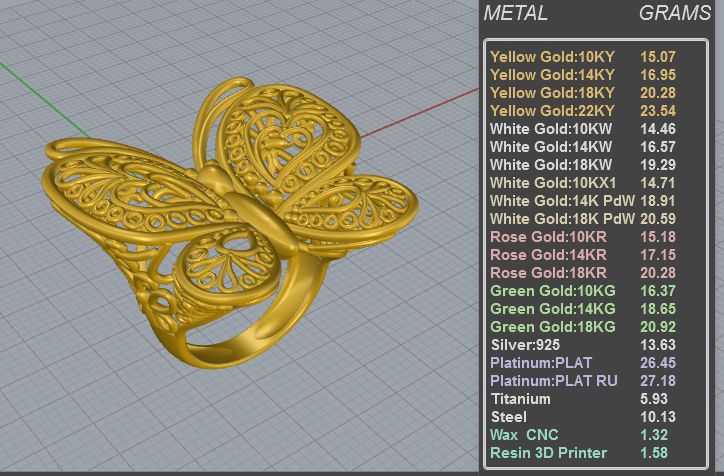Select the butterfly ring model in viewport
This screenshot has height=476, width=724.
click(x=231, y=222)
